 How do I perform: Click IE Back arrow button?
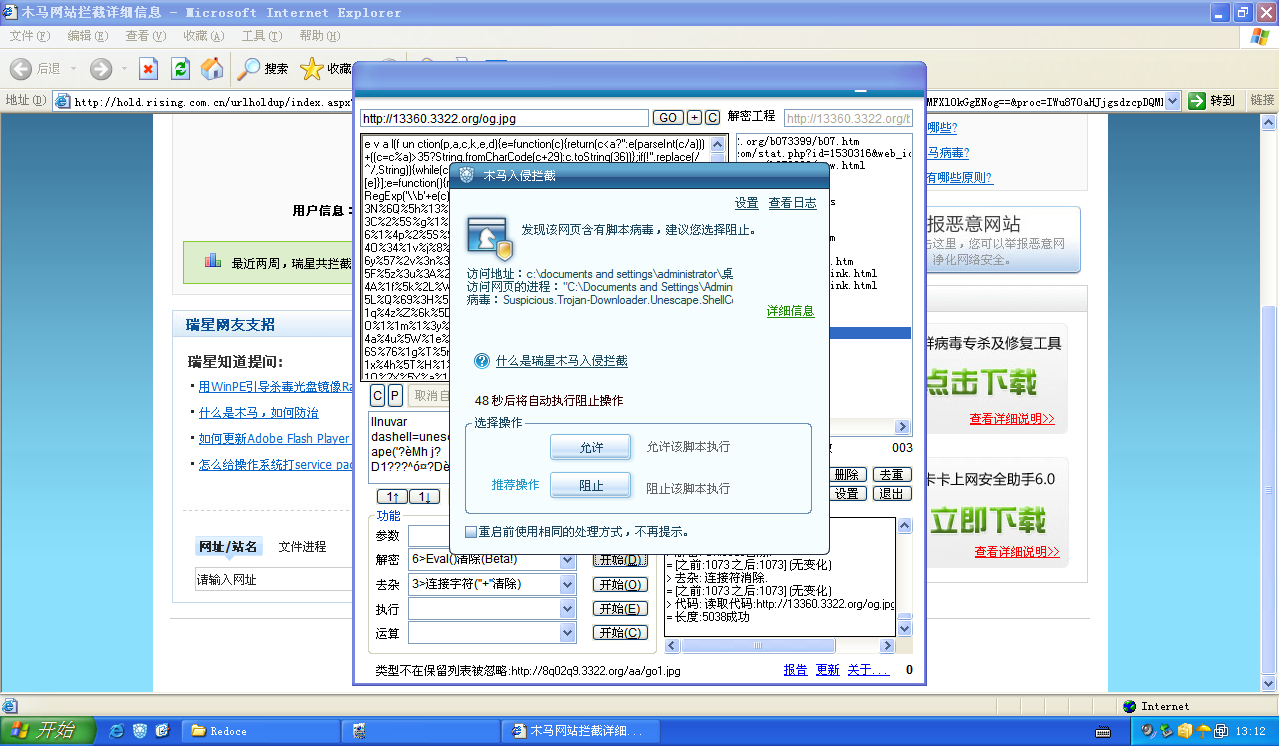[x=21, y=69]
